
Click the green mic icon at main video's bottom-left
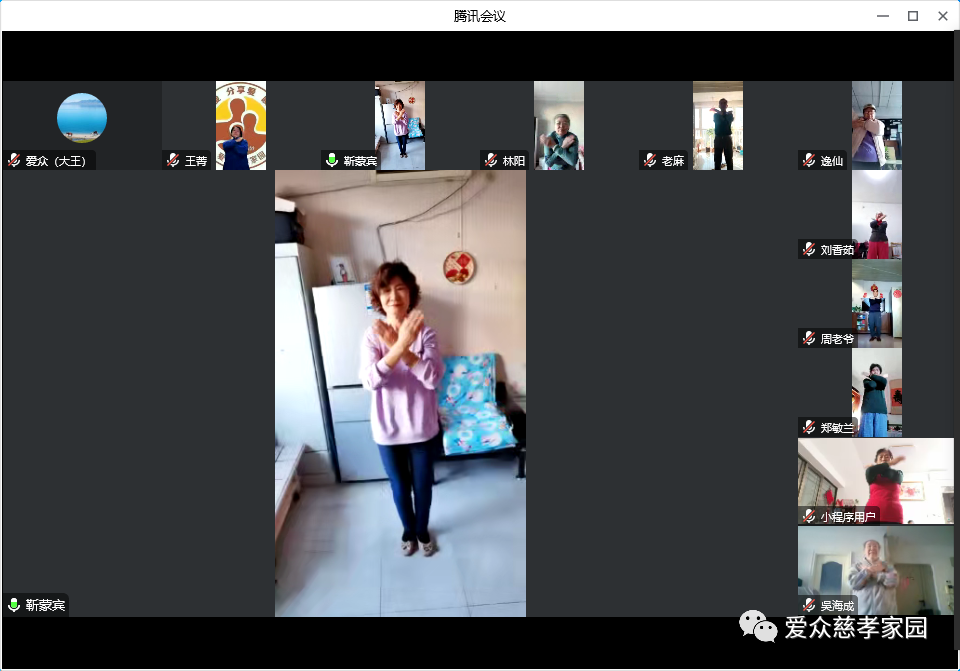click(14, 605)
